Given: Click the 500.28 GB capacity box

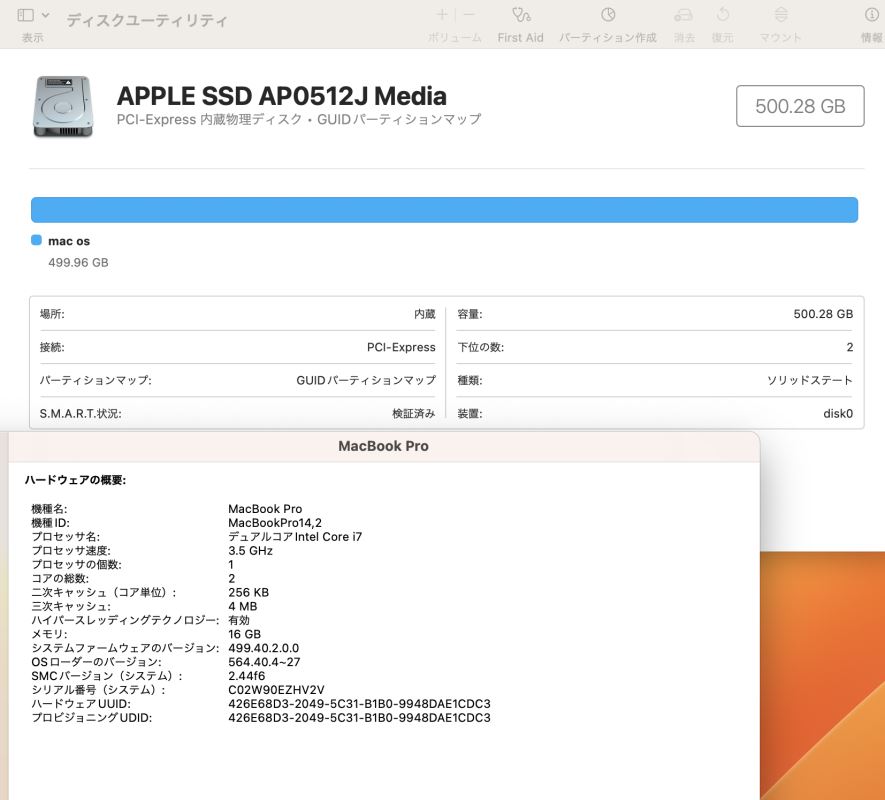Looking at the screenshot, I should click(800, 106).
